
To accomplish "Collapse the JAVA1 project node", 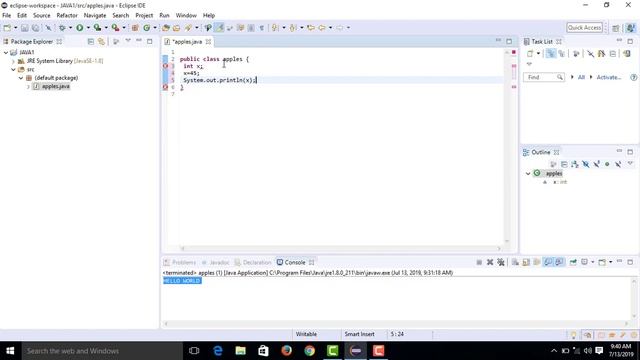I will point(6,52).
